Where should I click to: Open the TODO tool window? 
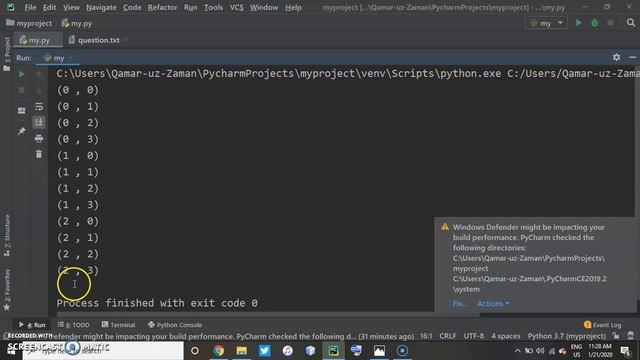pyautogui.click(x=73, y=325)
